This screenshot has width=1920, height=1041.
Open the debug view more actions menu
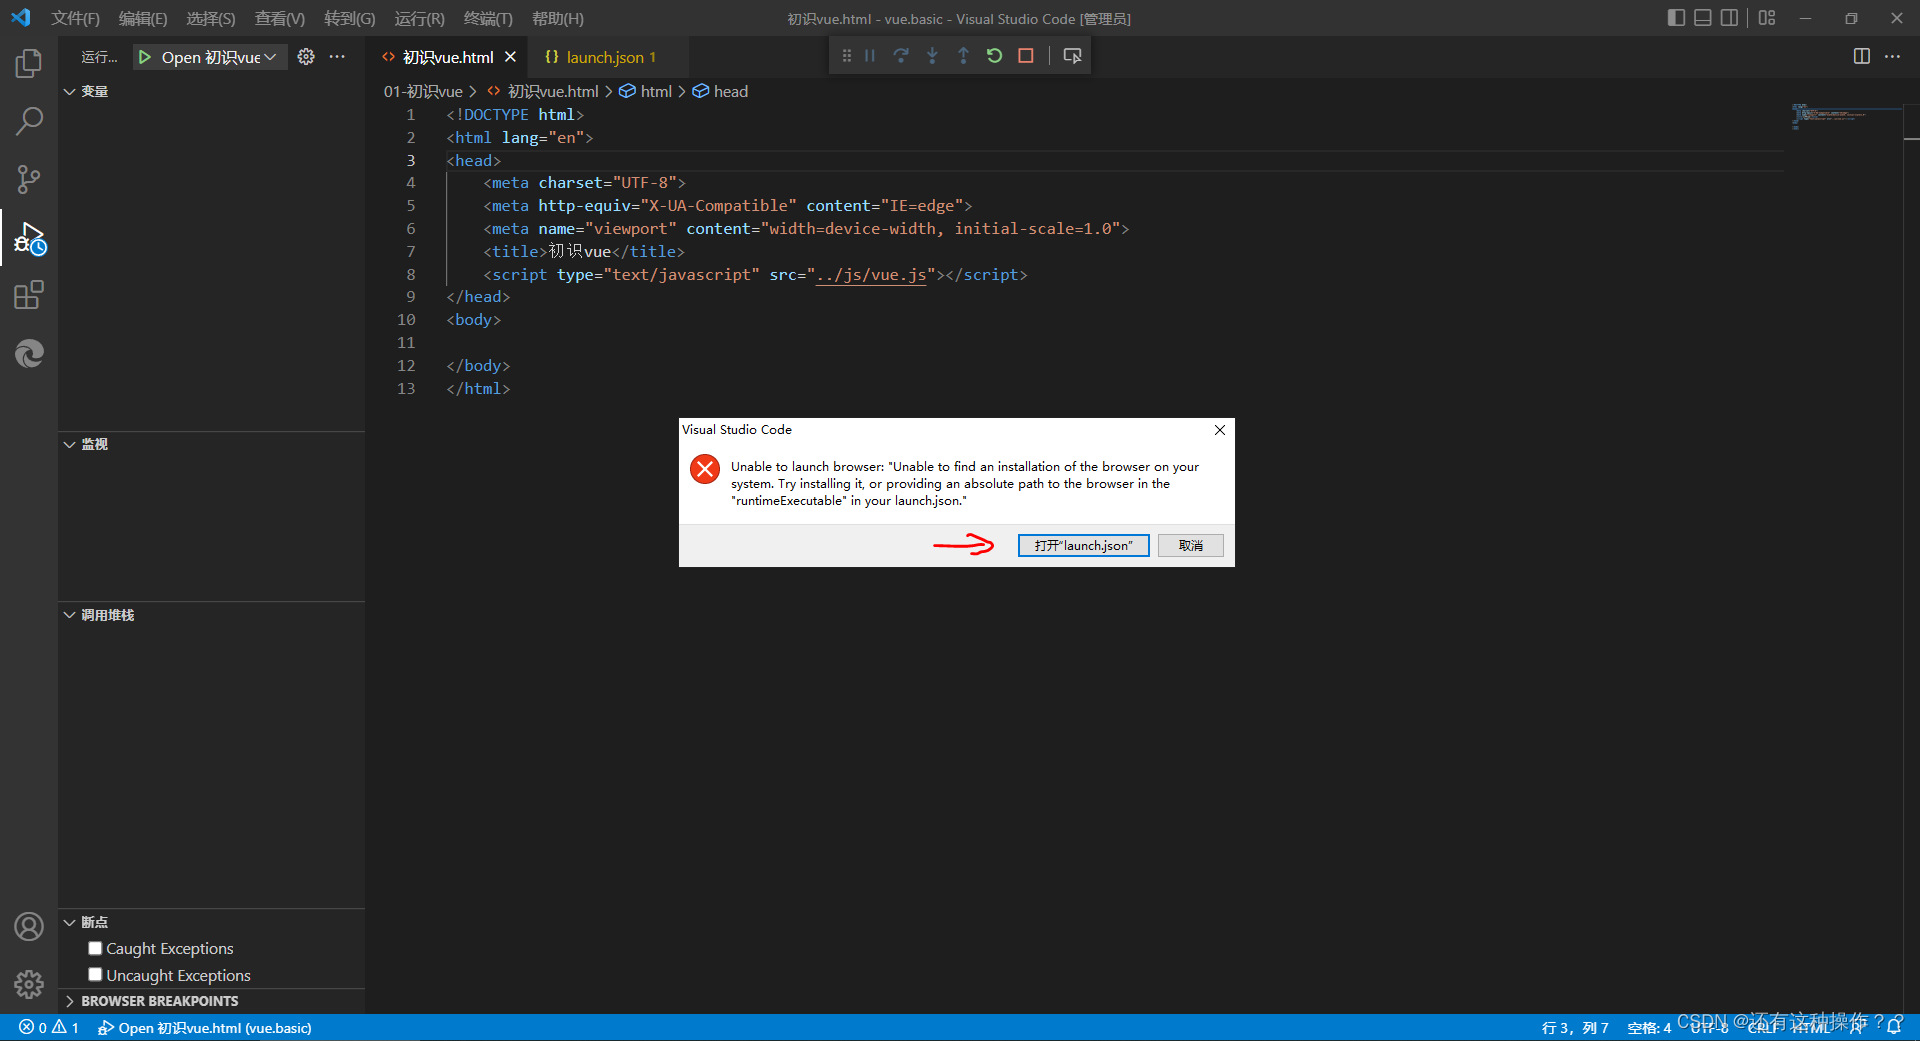[337, 57]
